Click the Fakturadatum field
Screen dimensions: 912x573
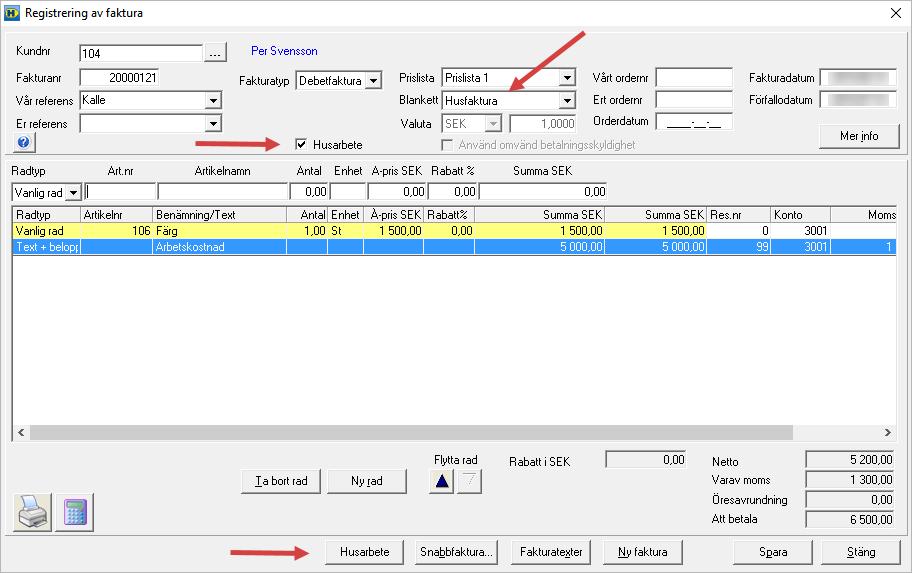coord(858,77)
